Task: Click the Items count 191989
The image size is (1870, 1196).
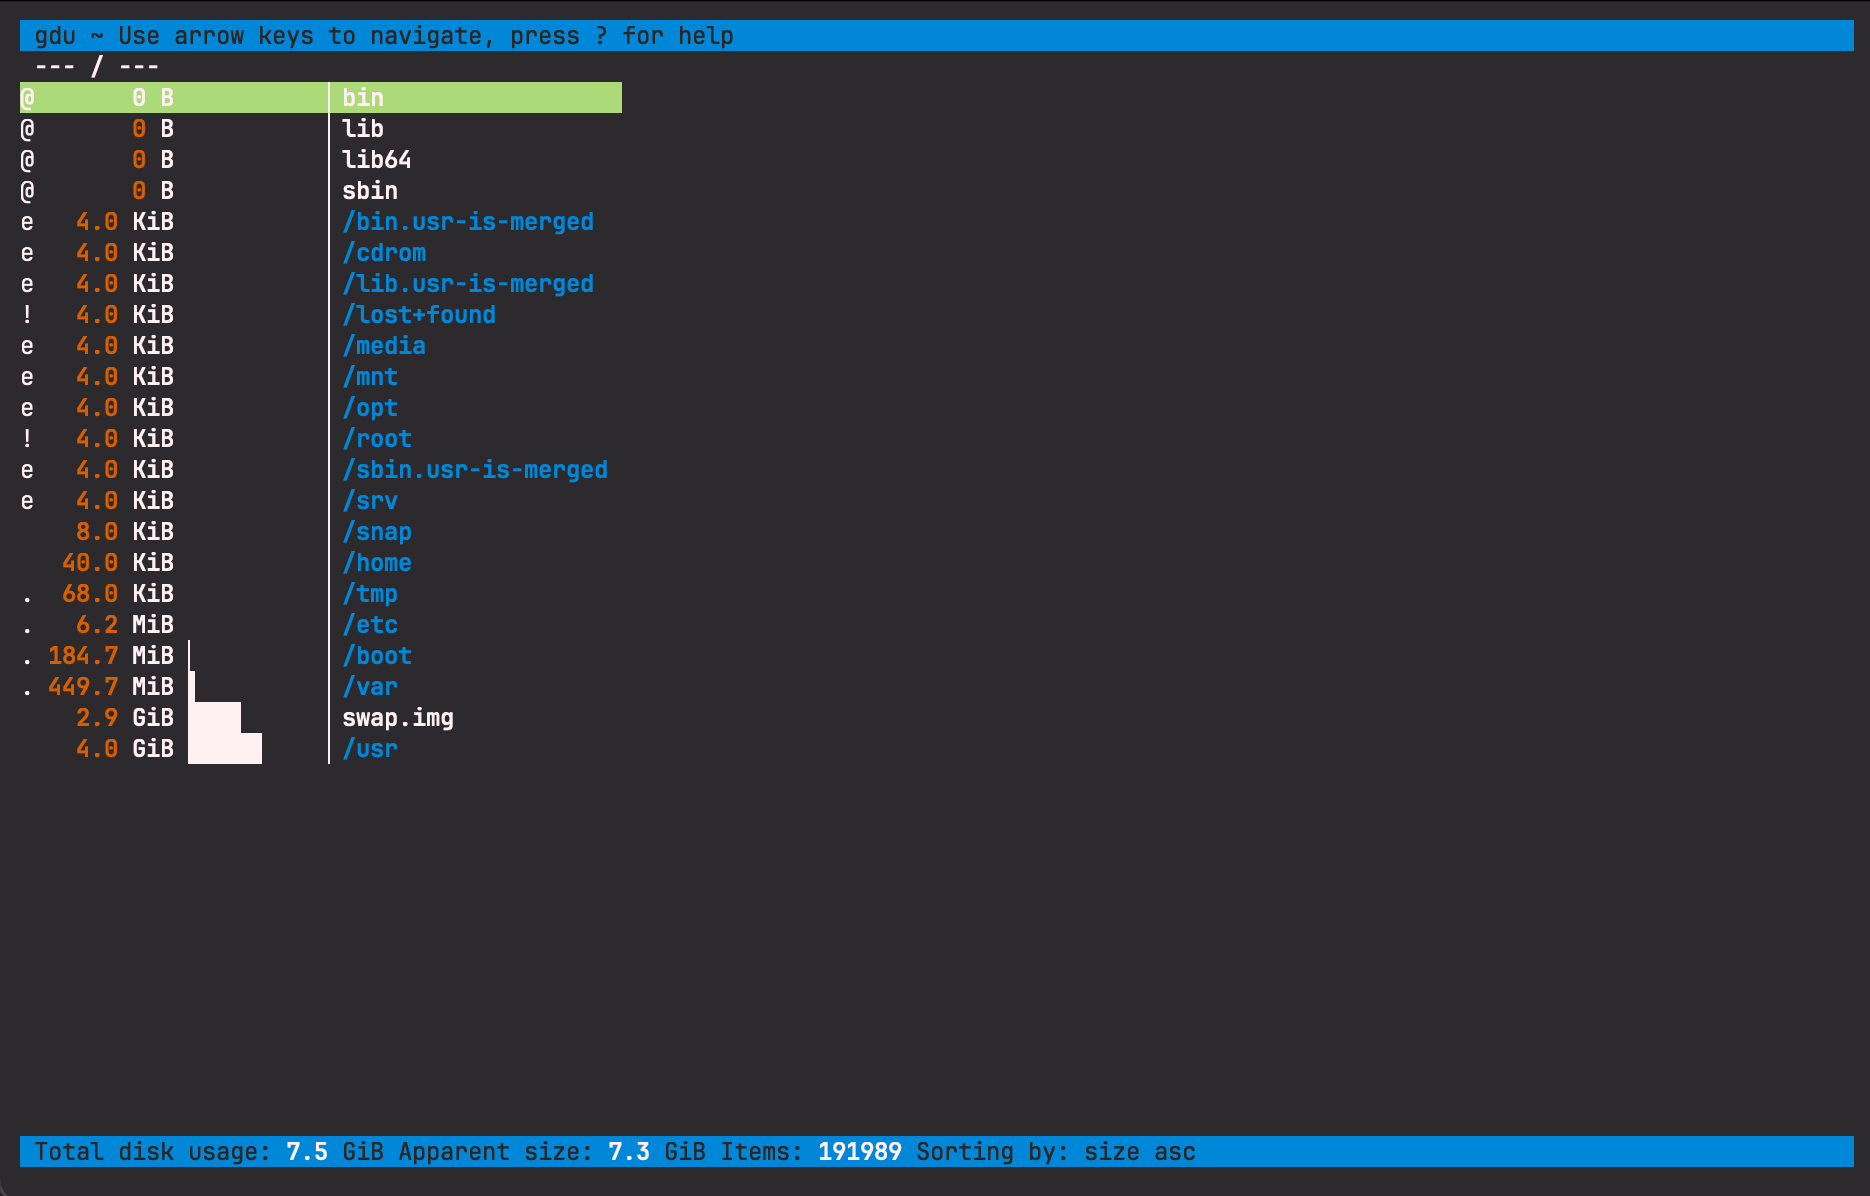Action: pyautogui.click(x=859, y=1151)
